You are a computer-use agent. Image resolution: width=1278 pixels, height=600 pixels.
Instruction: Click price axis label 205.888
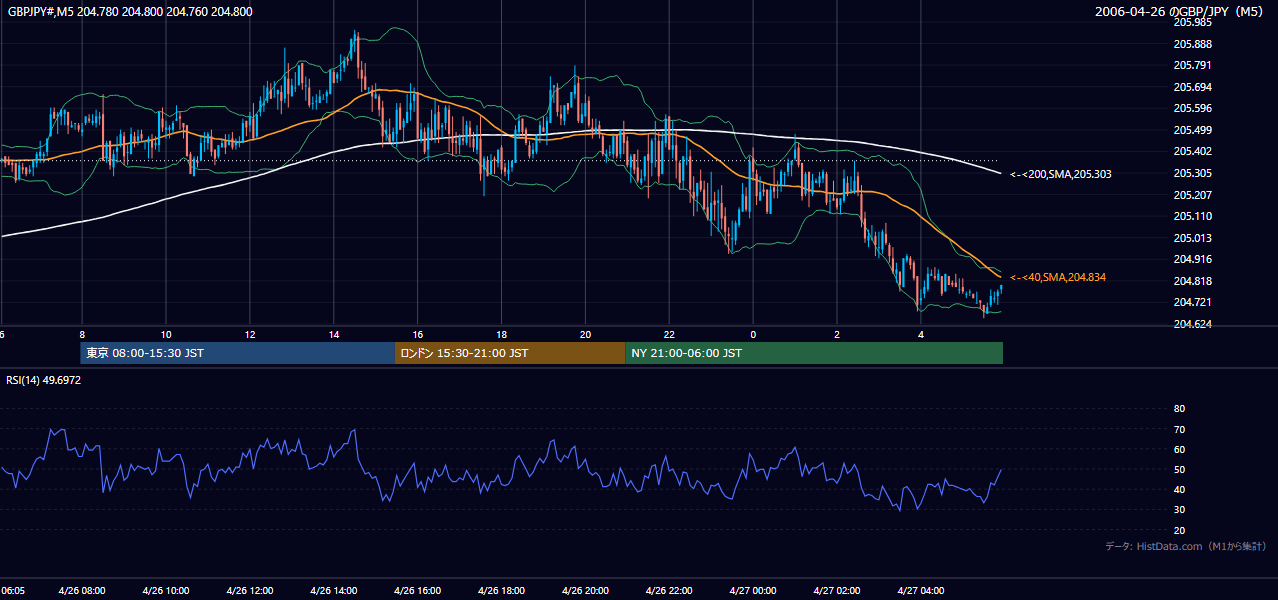[1192, 44]
